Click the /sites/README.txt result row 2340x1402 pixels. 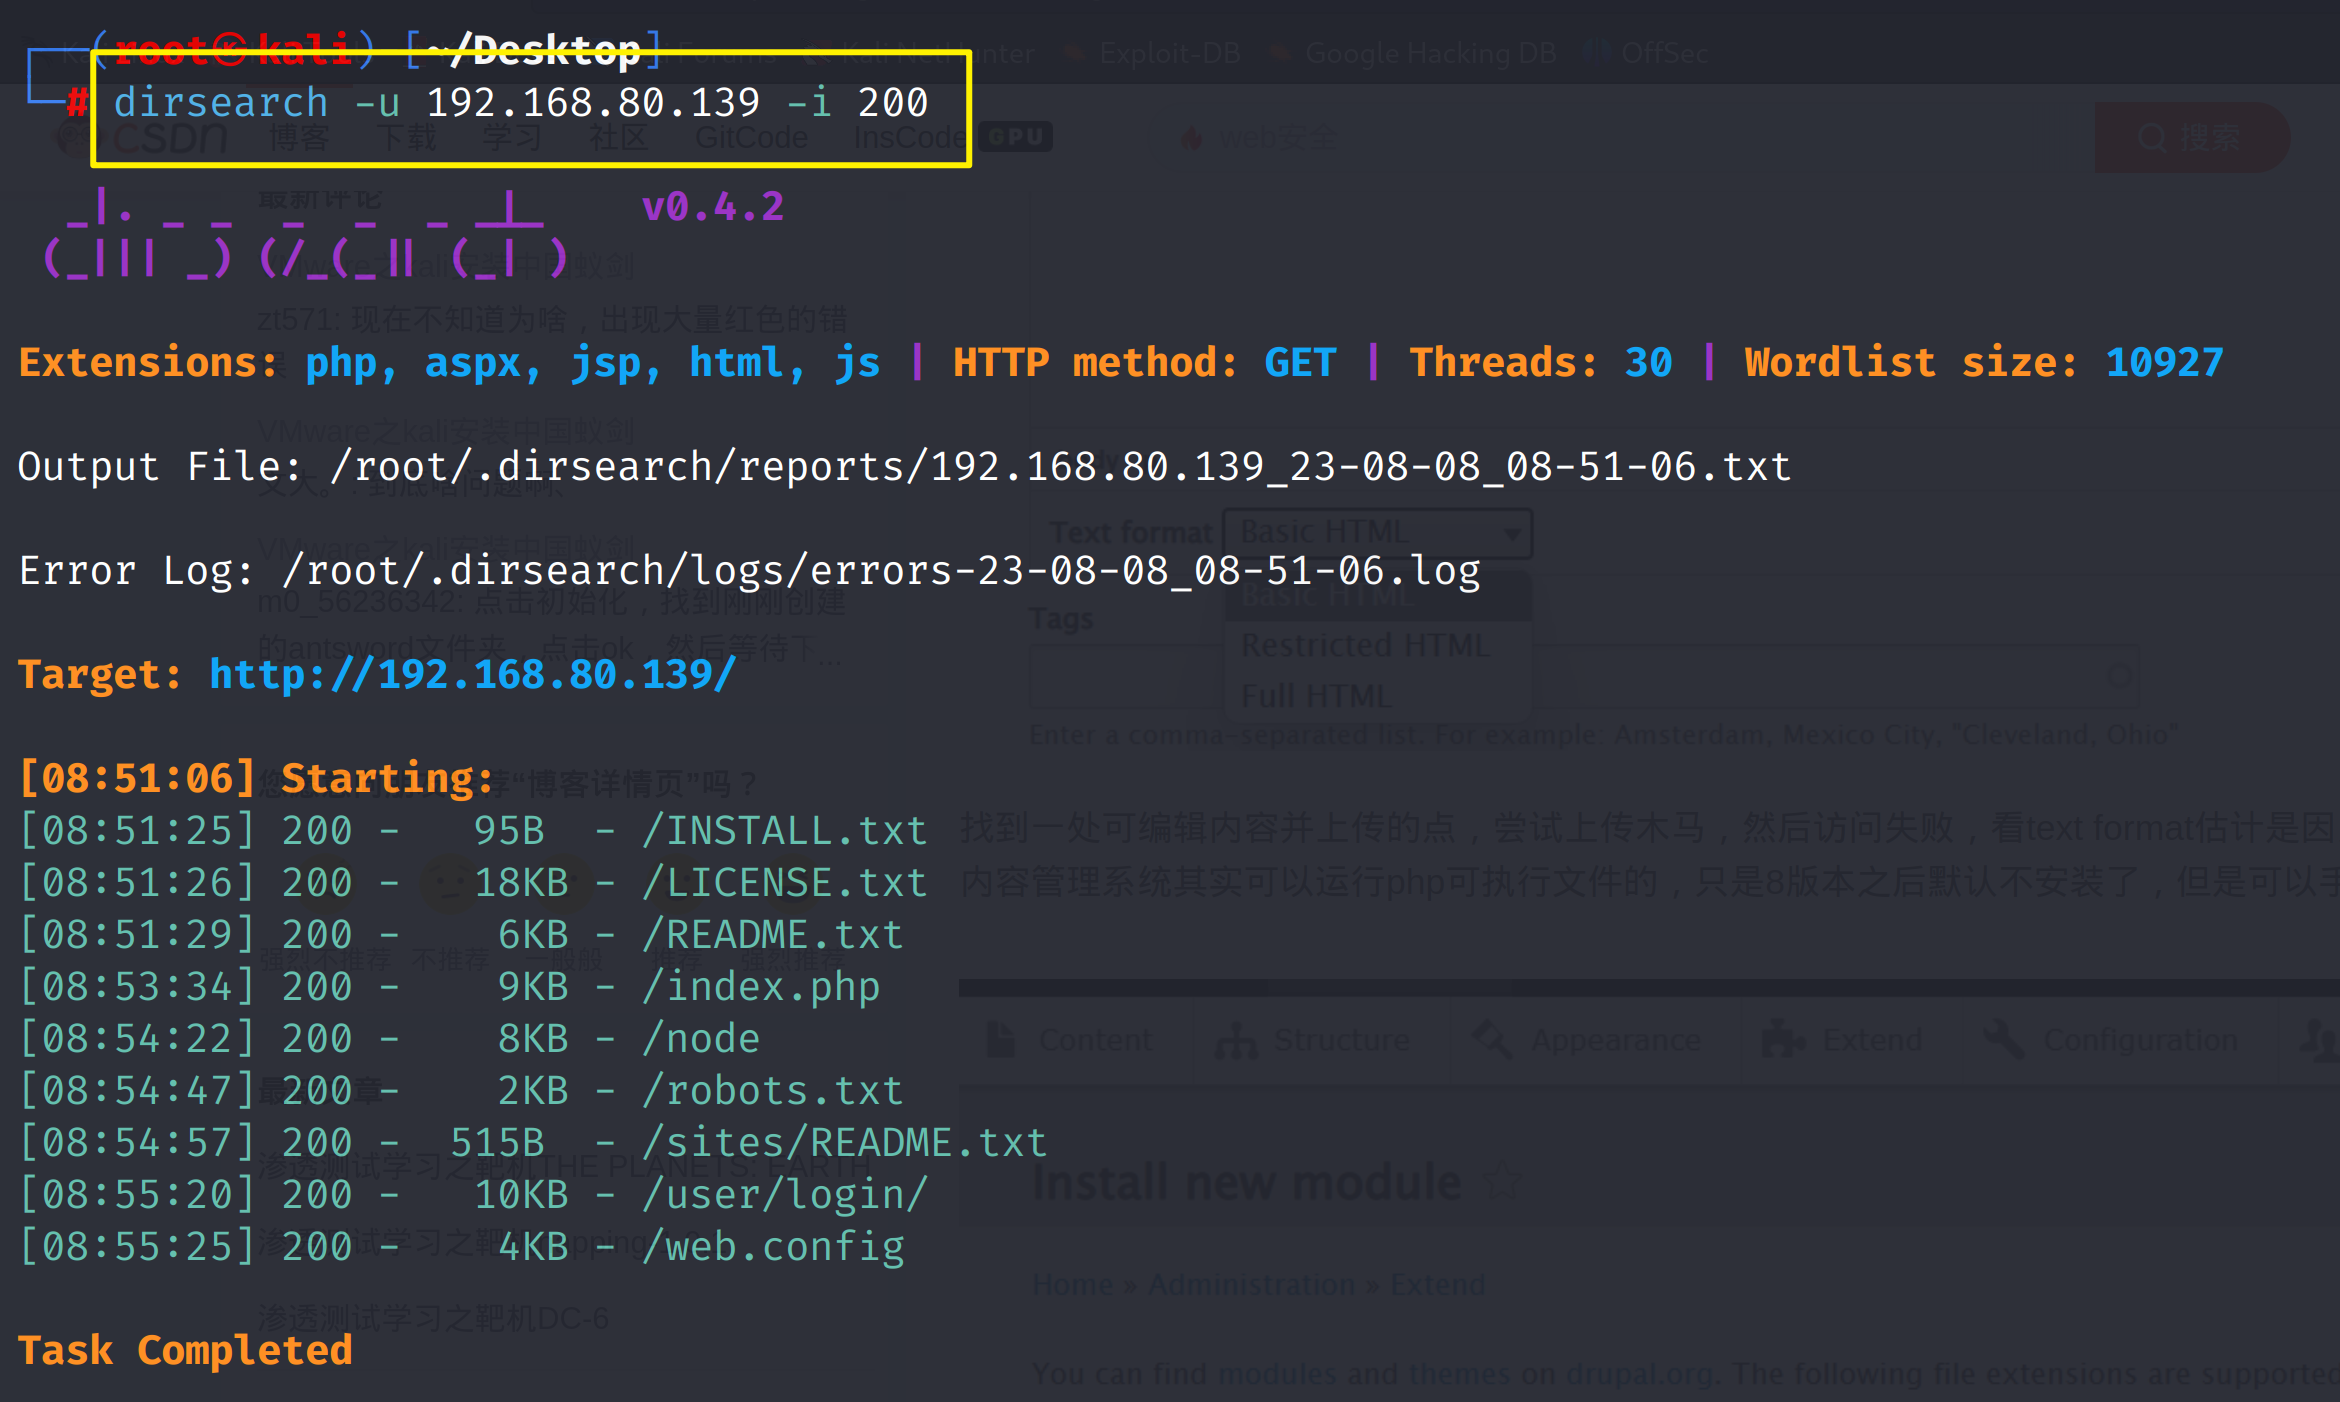point(534,1143)
